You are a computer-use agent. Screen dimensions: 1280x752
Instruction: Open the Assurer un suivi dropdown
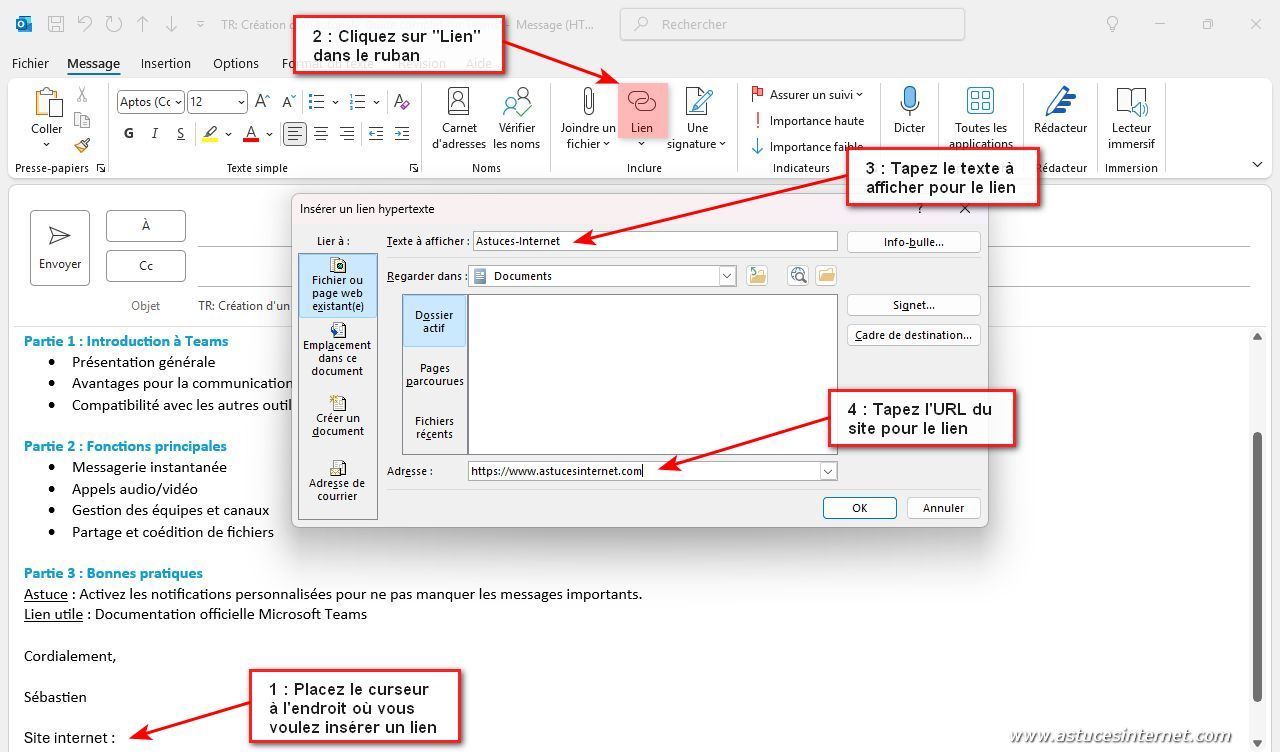[808, 95]
